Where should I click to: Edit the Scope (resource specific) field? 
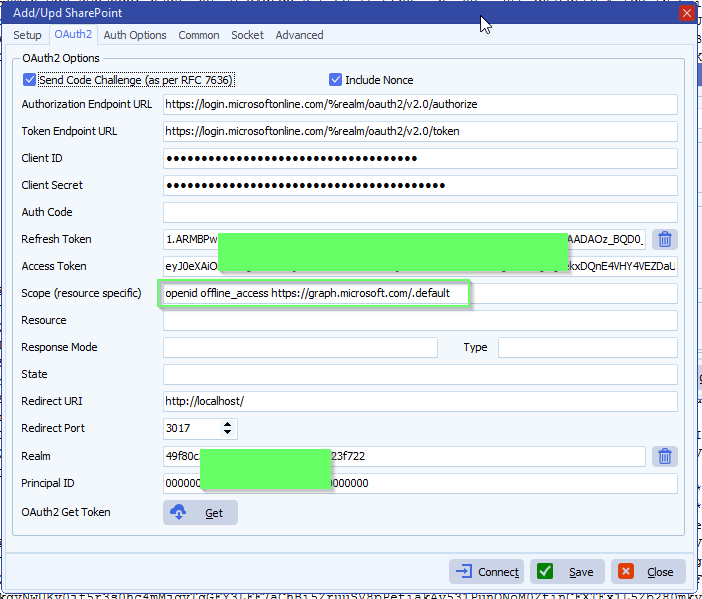[420, 293]
